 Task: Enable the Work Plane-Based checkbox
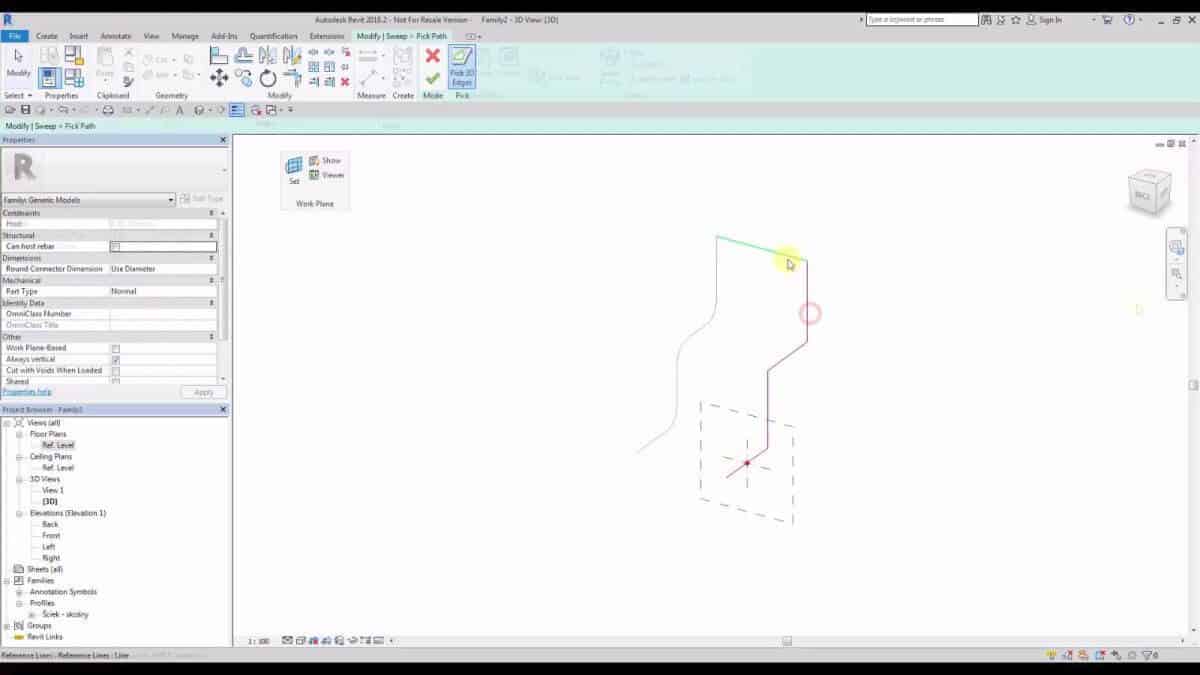116,348
